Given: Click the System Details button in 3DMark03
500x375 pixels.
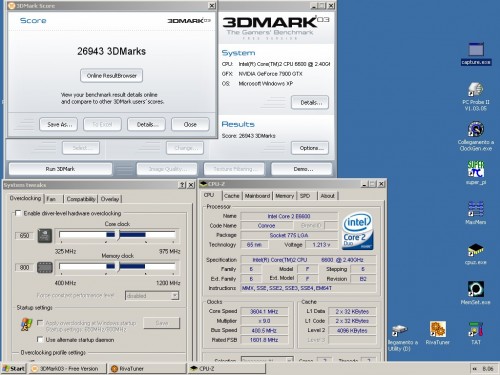Looking at the screenshot, I should pos(310,102).
